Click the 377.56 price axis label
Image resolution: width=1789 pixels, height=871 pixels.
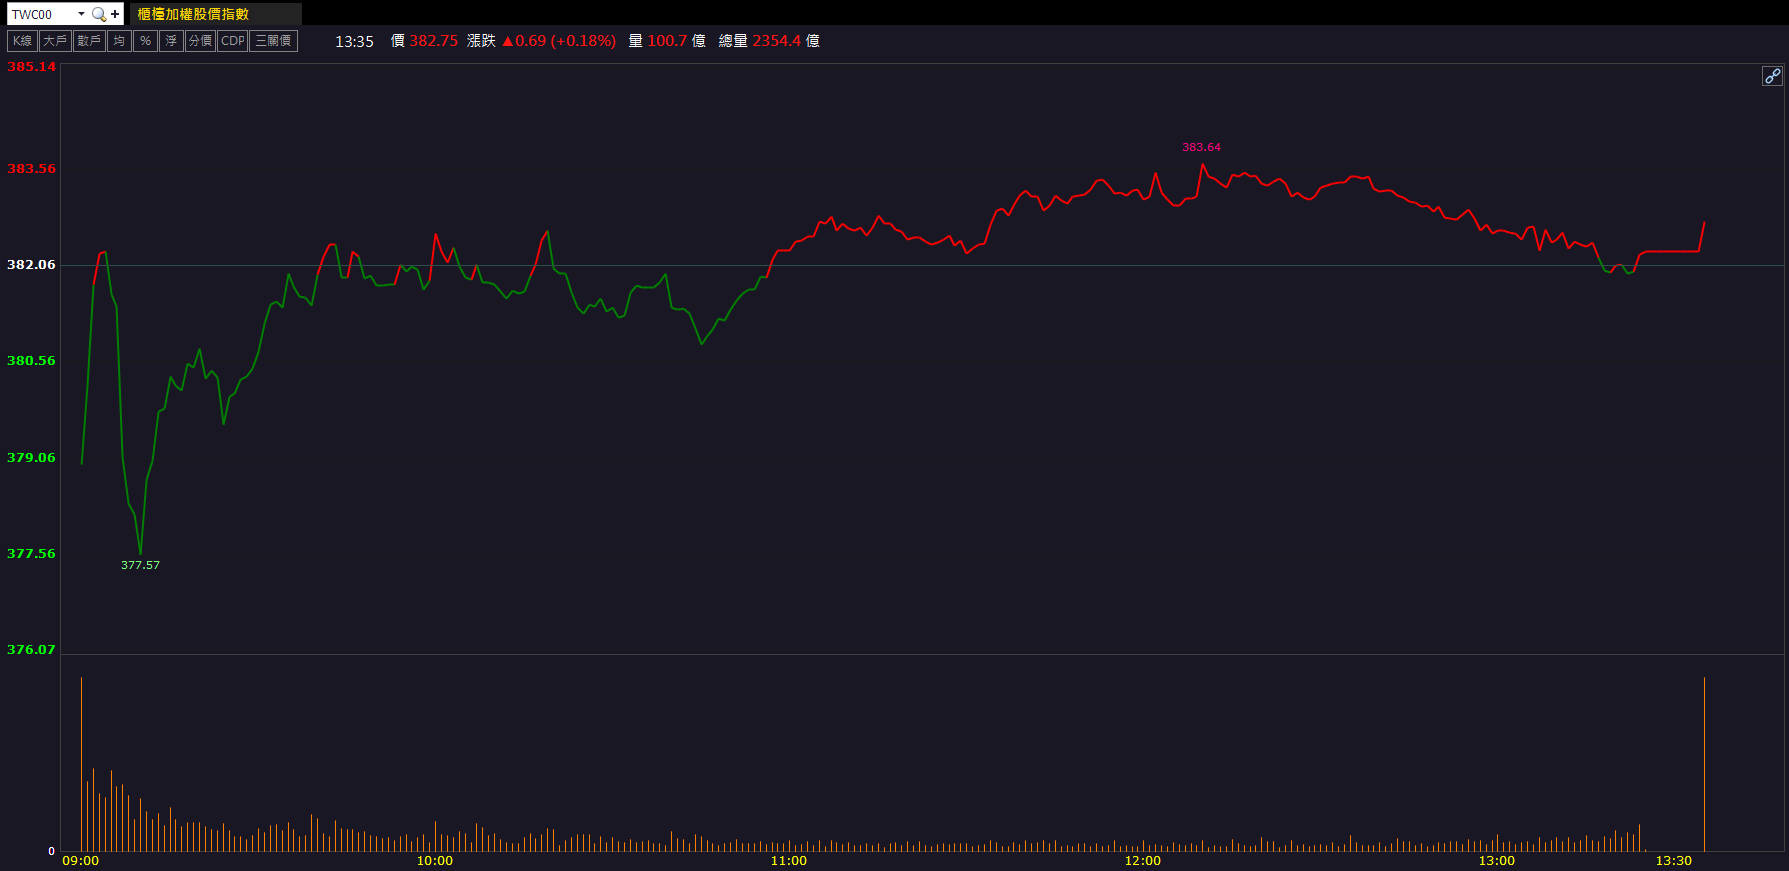coord(31,554)
